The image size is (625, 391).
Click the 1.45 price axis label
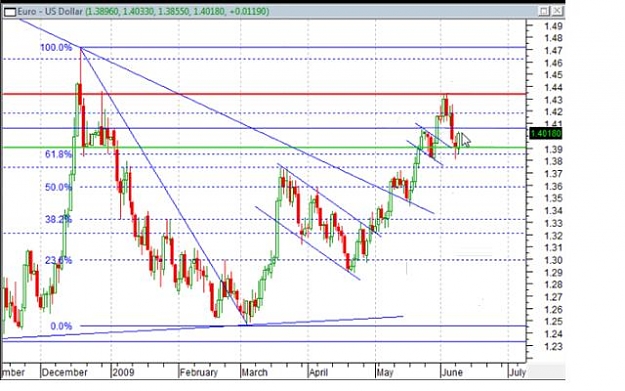553,75
